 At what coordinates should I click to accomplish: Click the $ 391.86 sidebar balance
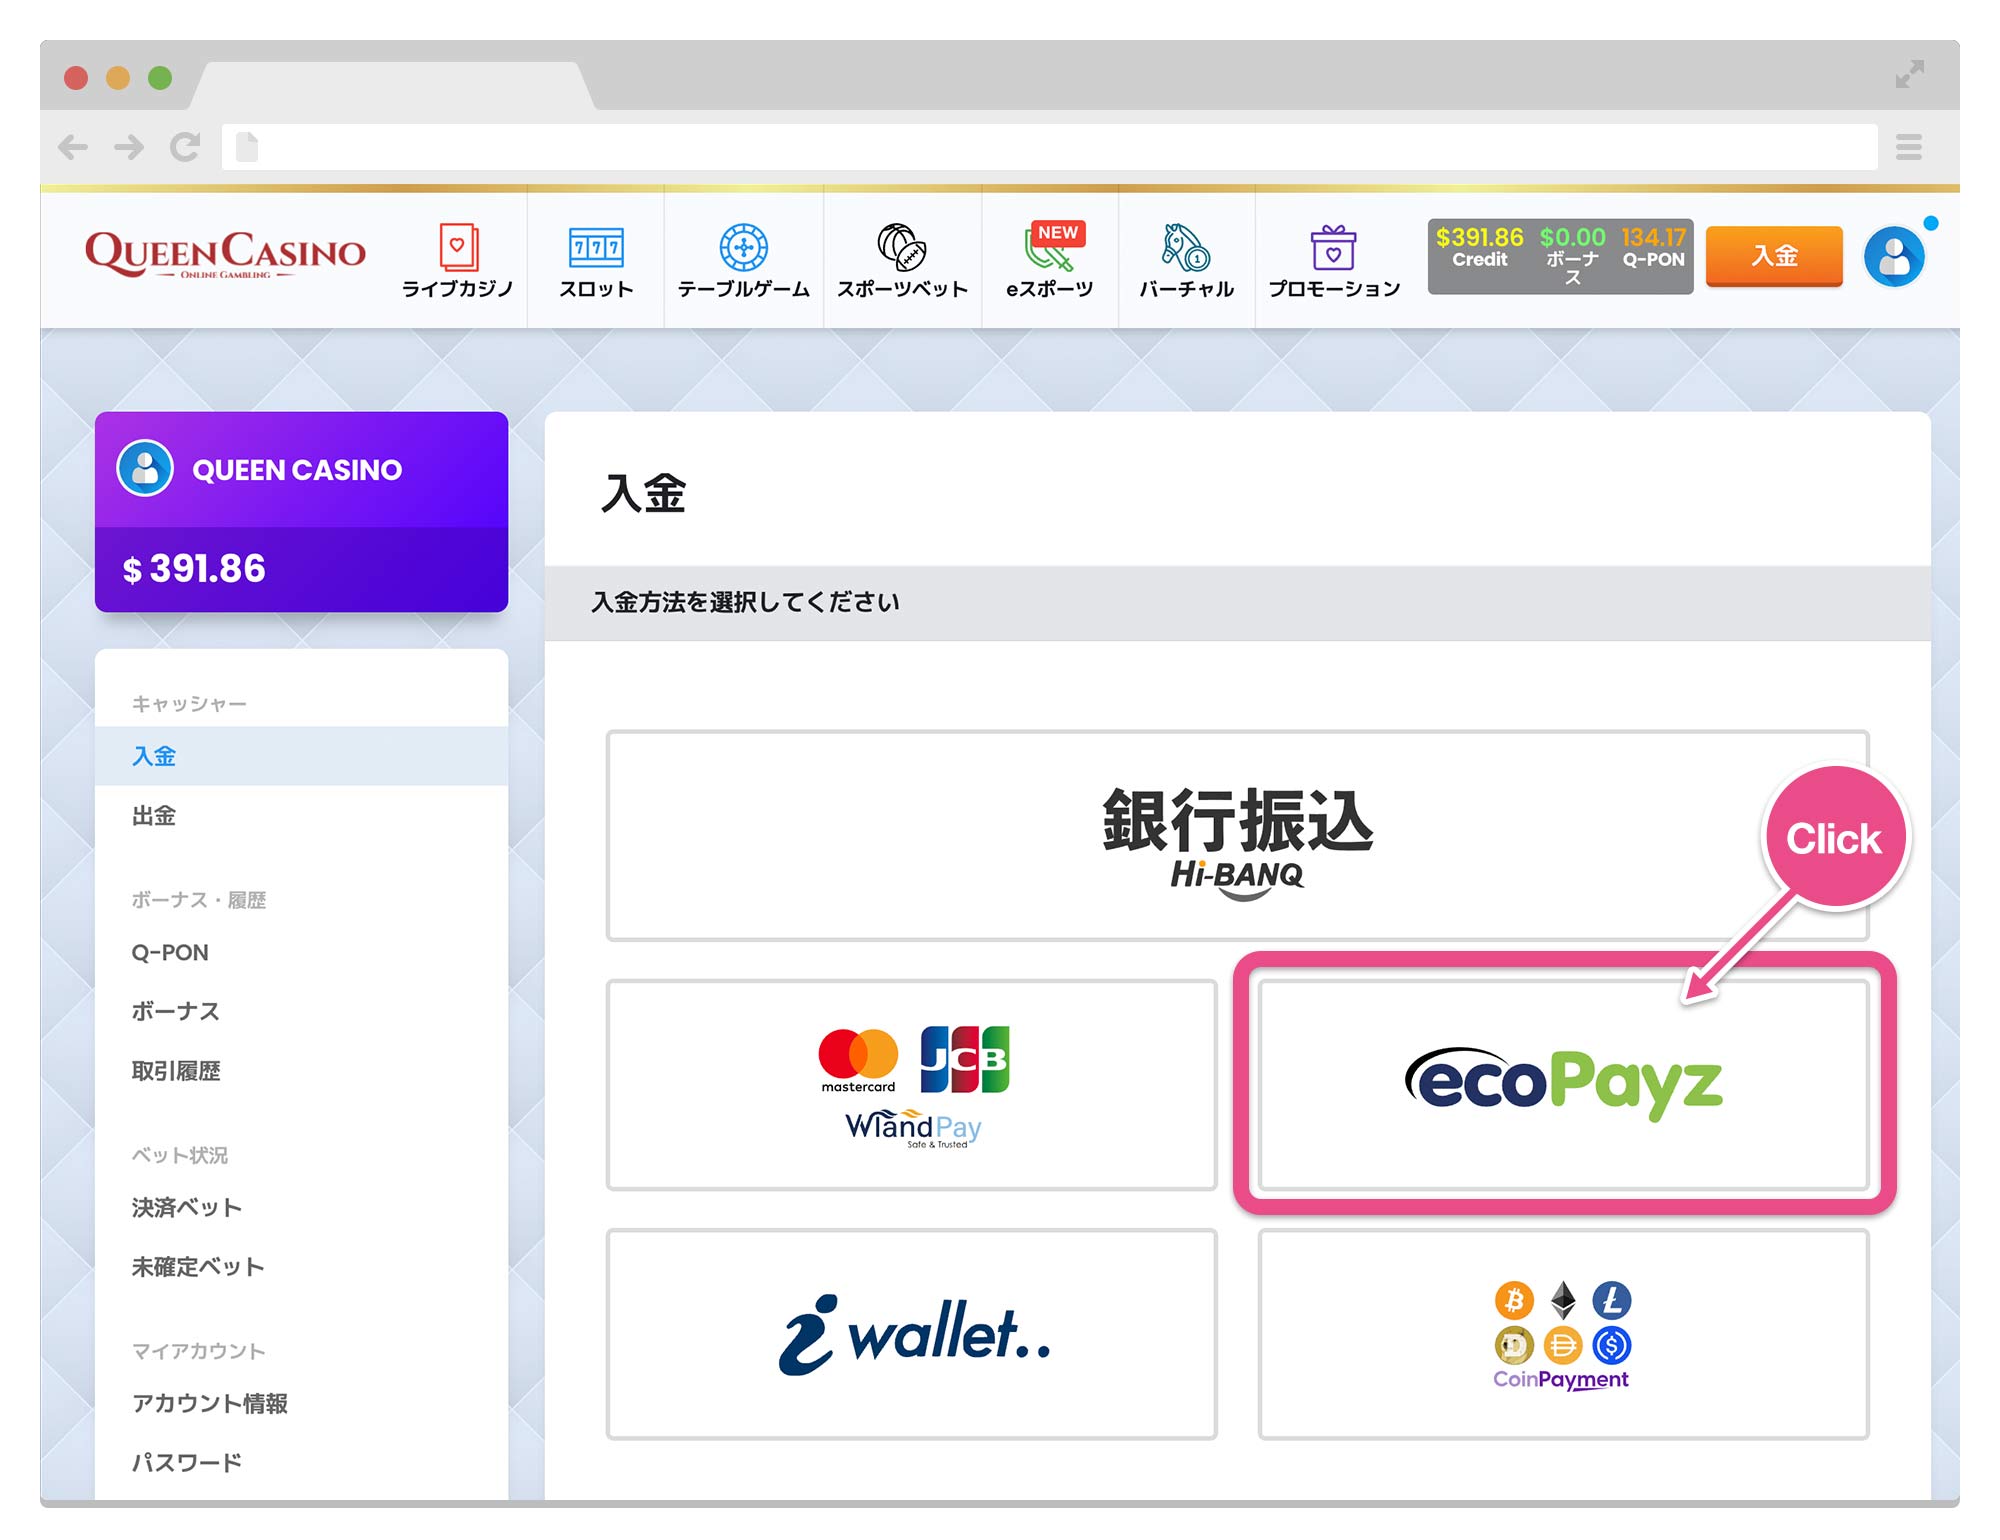pyautogui.click(x=194, y=568)
